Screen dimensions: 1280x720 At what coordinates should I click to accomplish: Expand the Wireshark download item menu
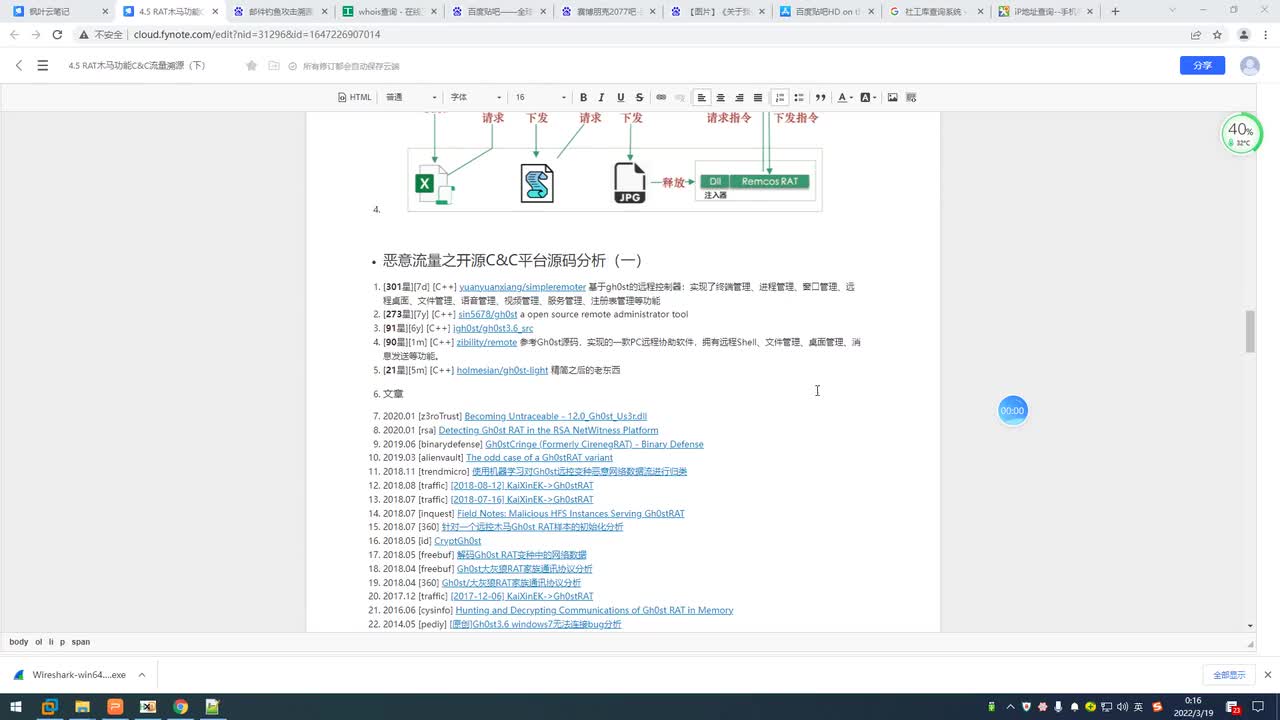[x=142, y=675]
